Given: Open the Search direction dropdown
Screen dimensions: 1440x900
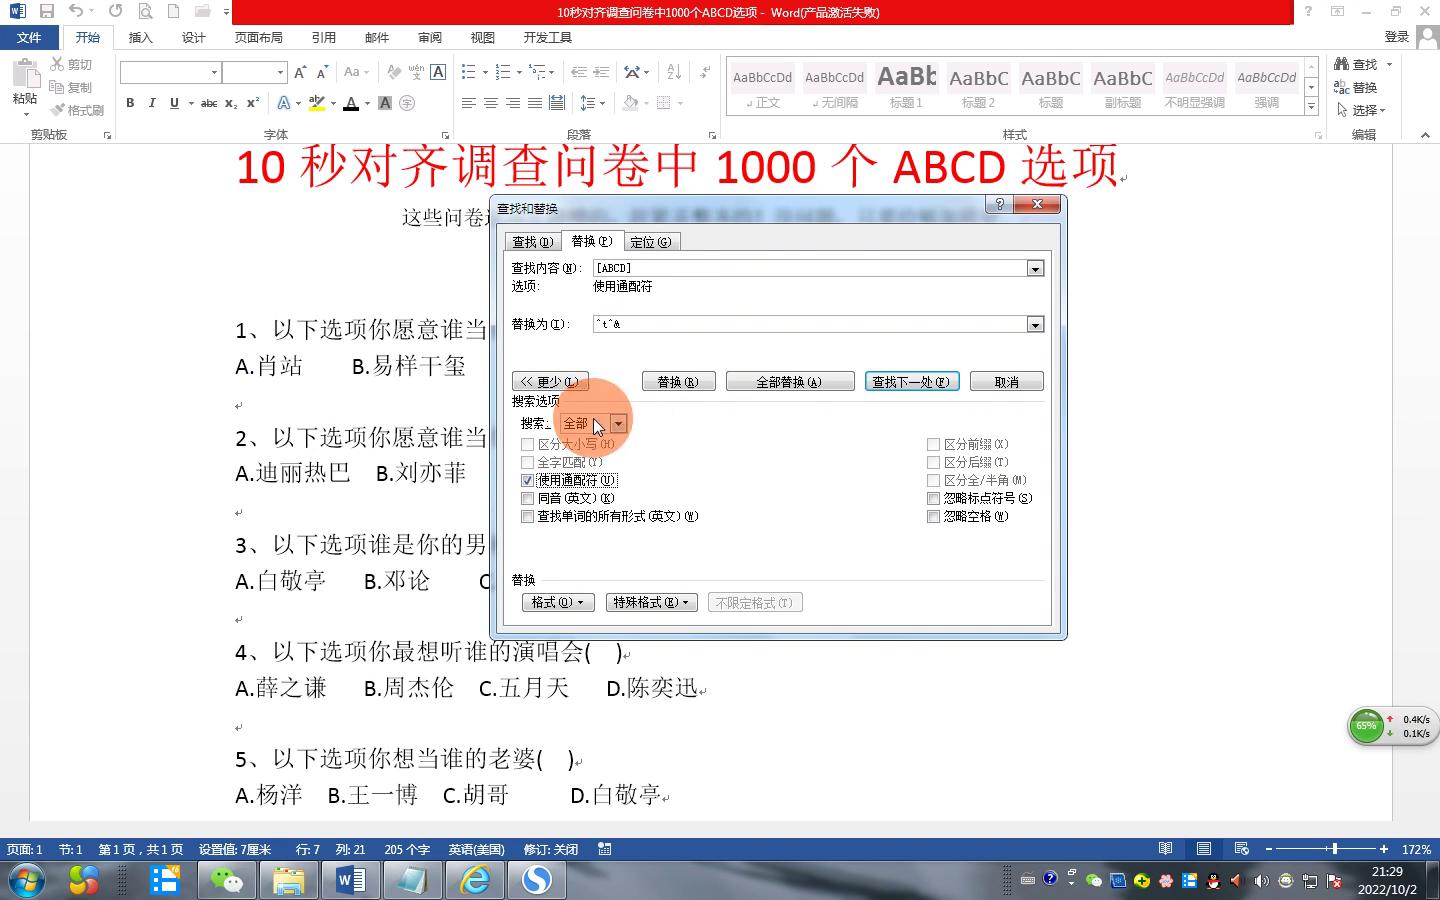Looking at the screenshot, I should [x=618, y=424].
